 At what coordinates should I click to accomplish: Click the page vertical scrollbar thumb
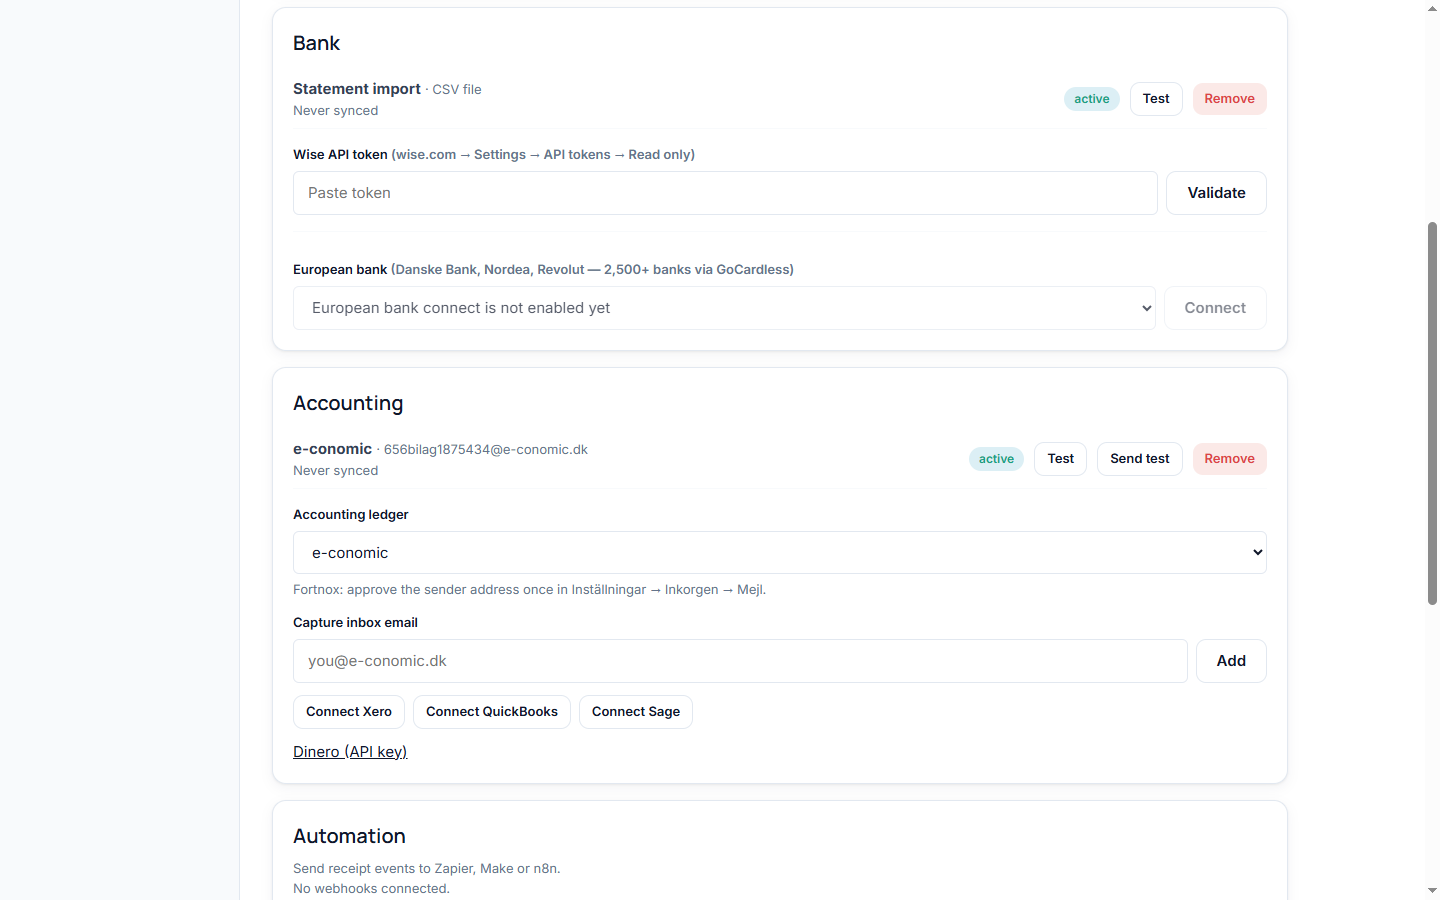point(1432,413)
